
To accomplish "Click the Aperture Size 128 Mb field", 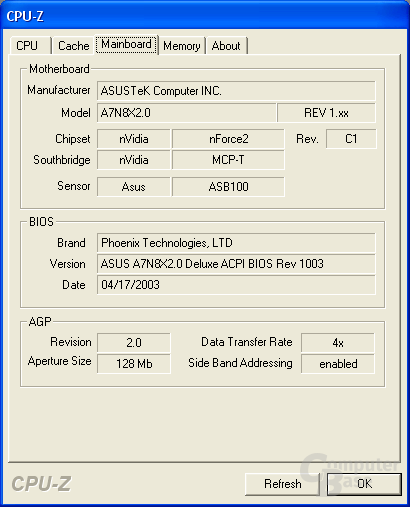I will [134, 364].
